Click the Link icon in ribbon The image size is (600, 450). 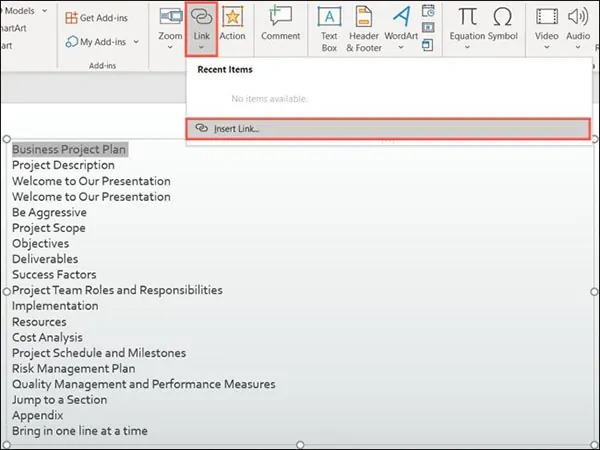(201, 17)
